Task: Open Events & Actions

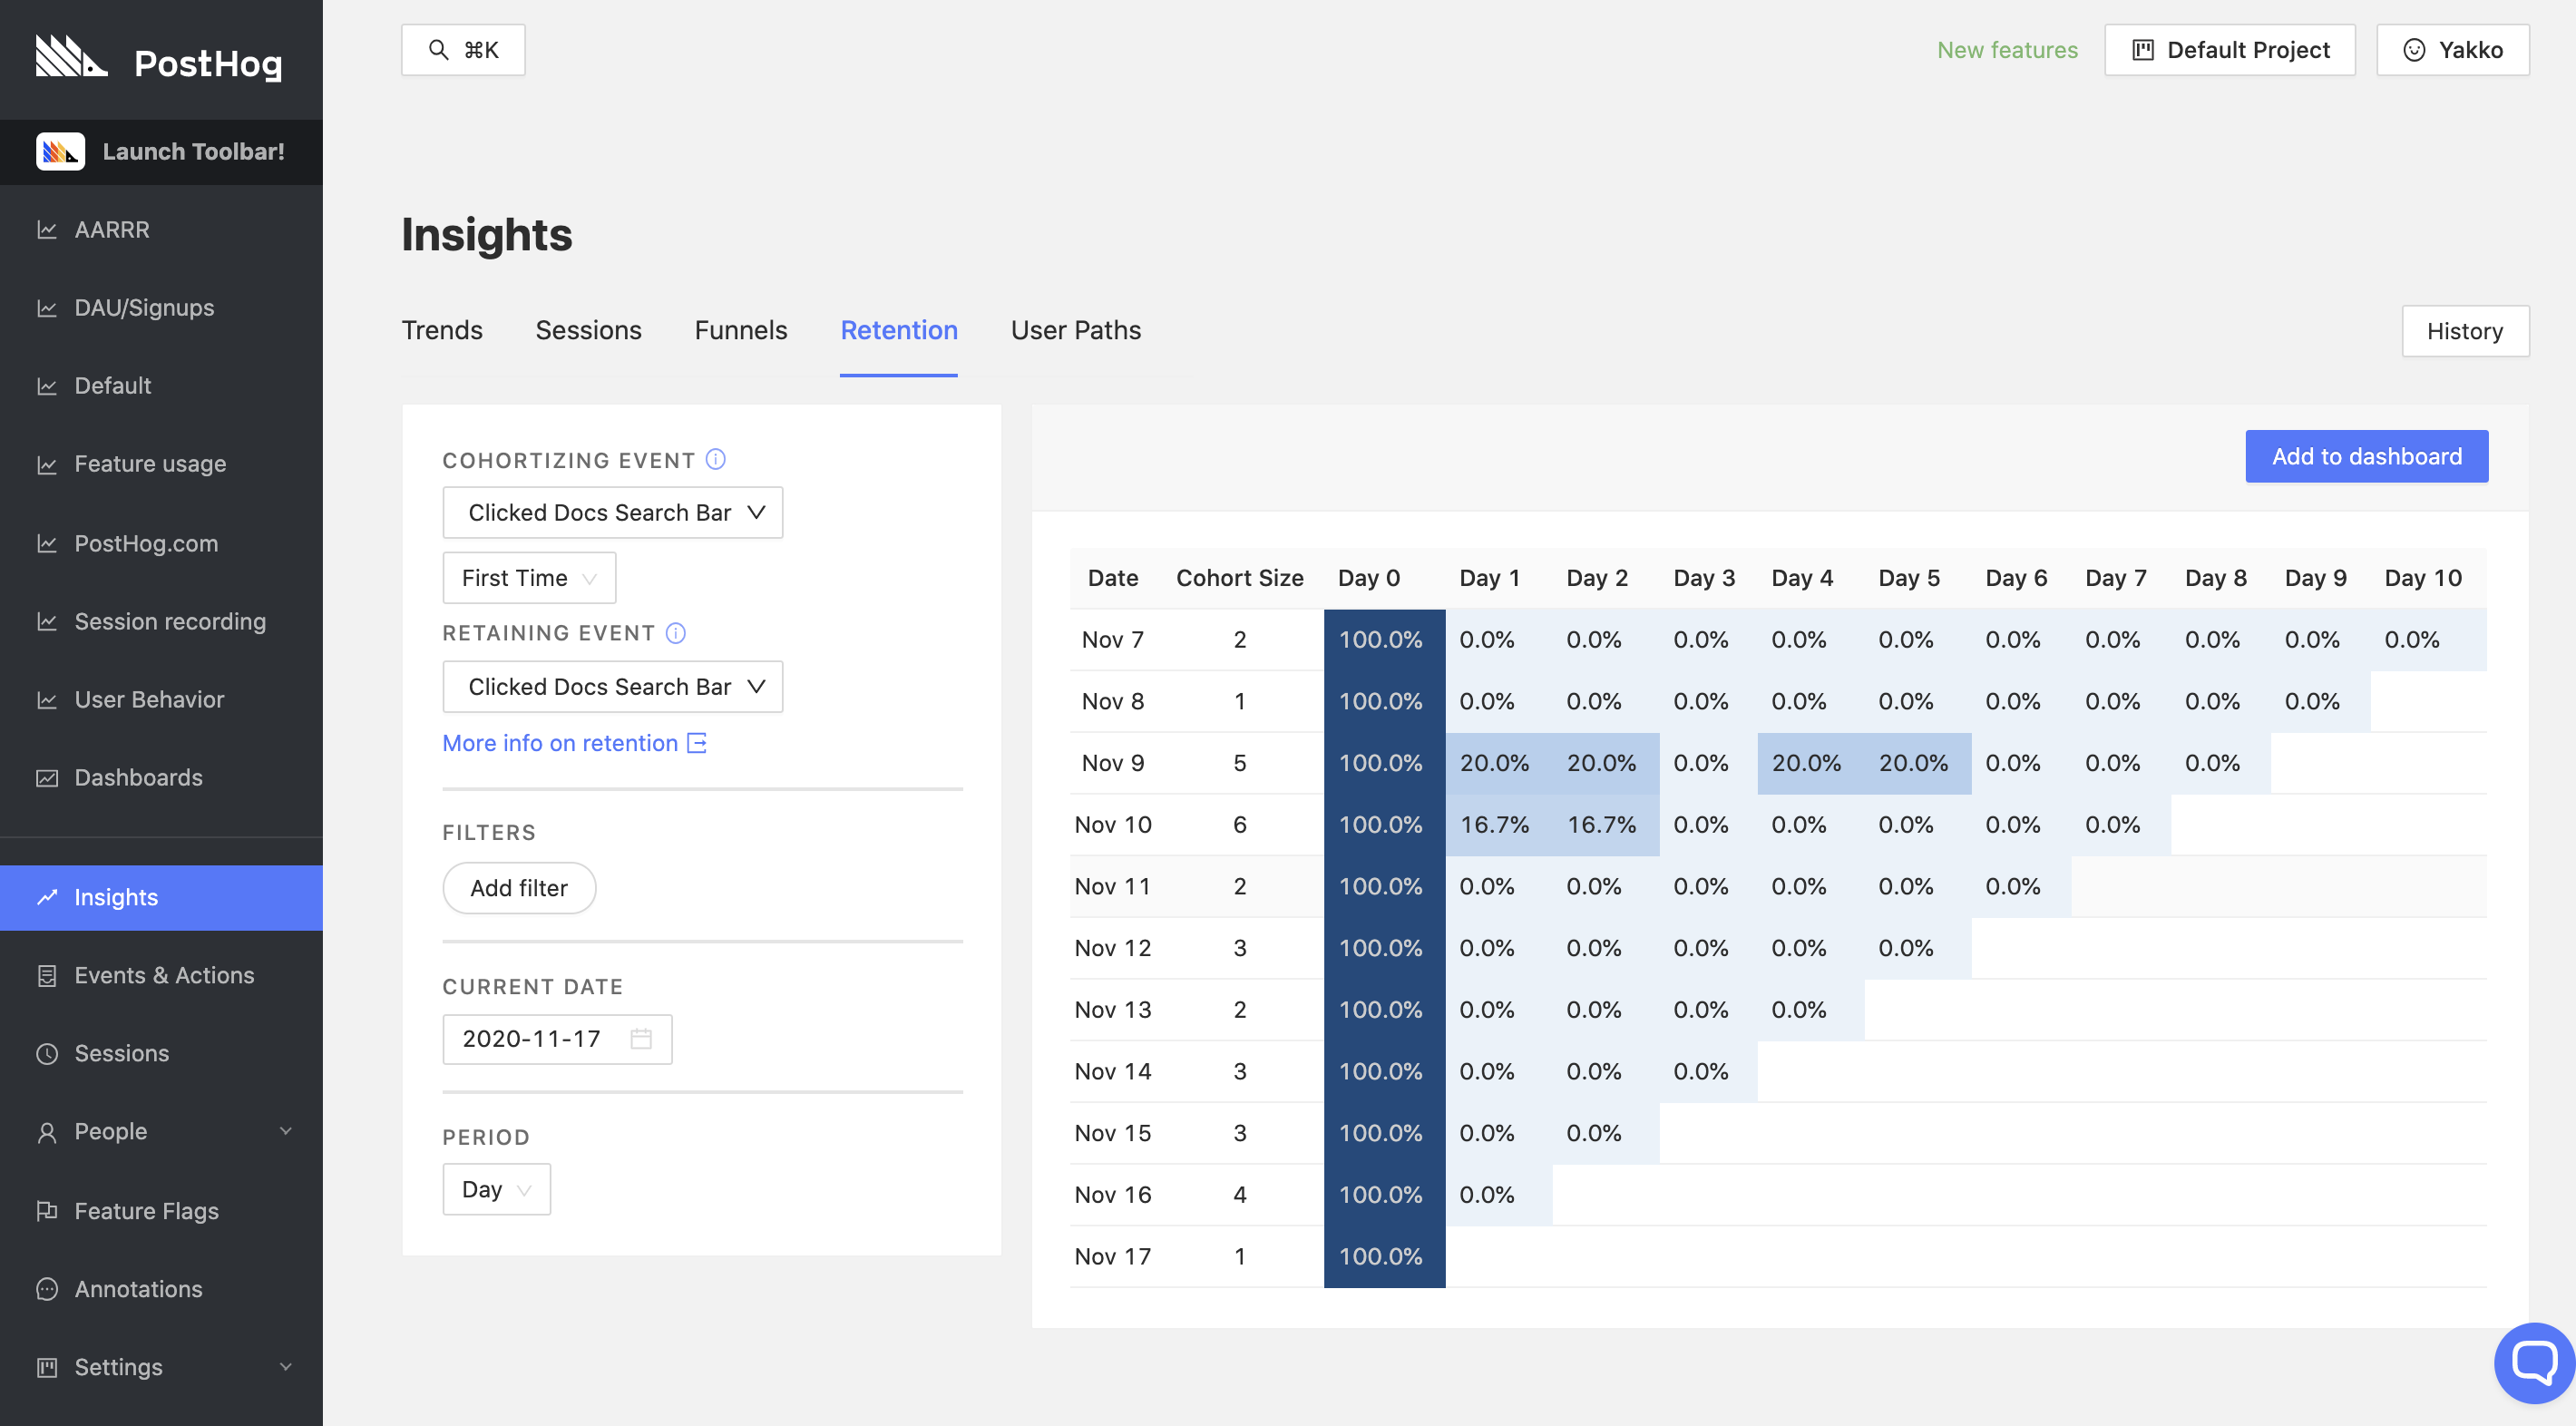Action: coord(164,975)
